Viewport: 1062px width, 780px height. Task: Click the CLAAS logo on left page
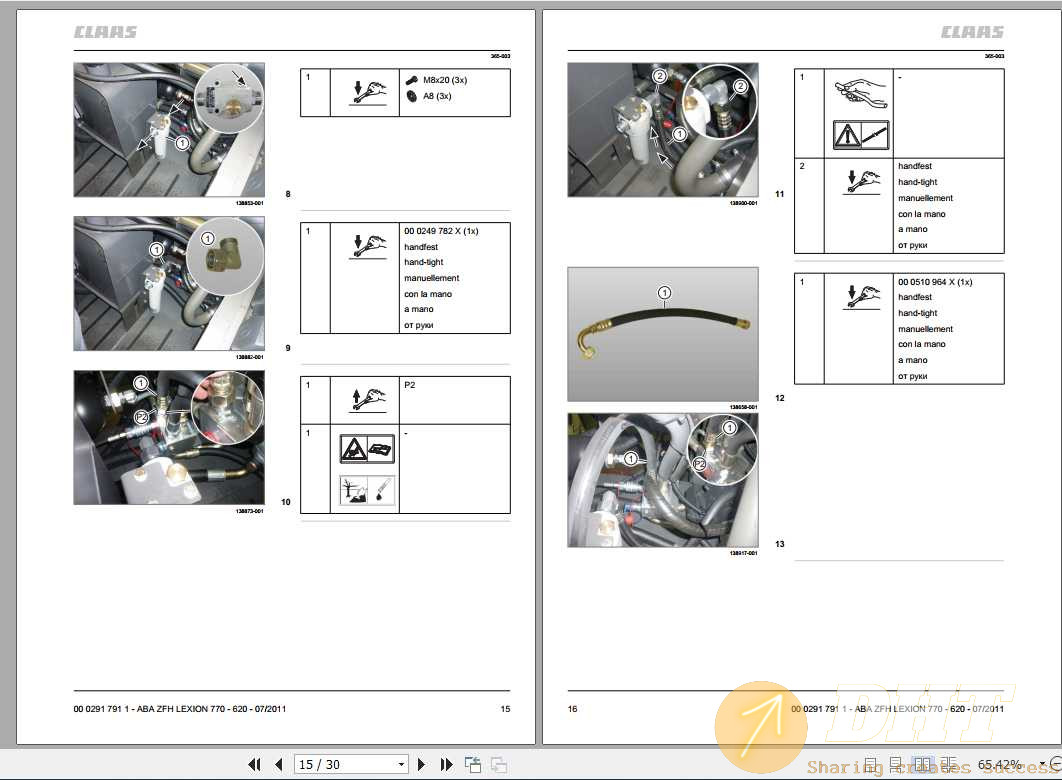[105, 32]
